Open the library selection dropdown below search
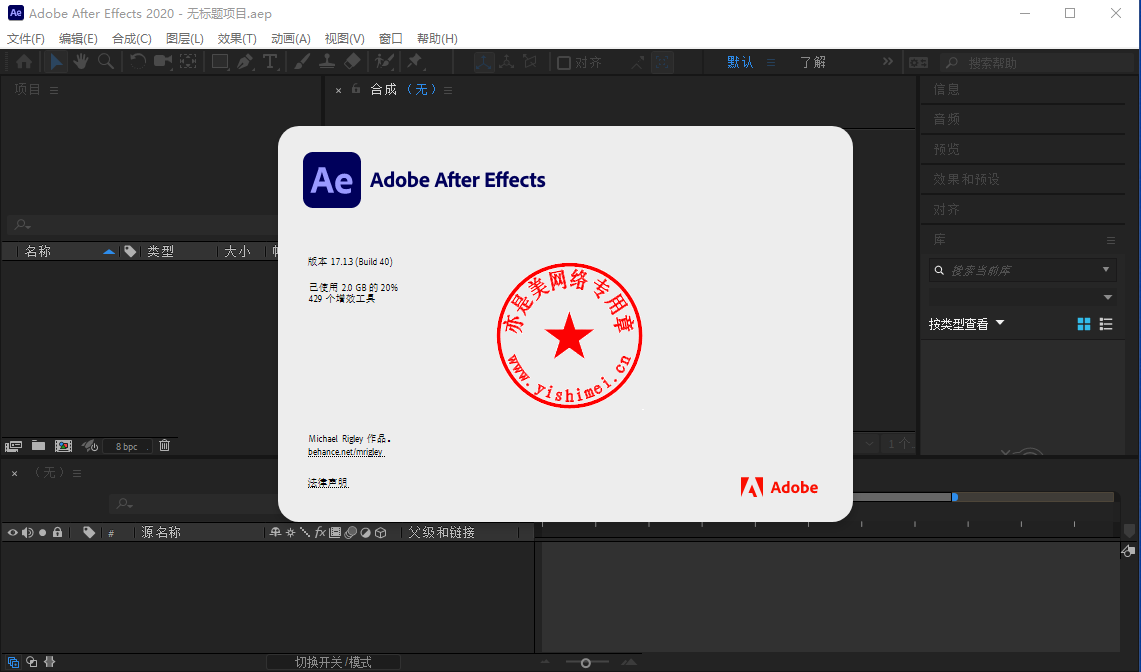1141x672 pixels. coord(1108,297)
